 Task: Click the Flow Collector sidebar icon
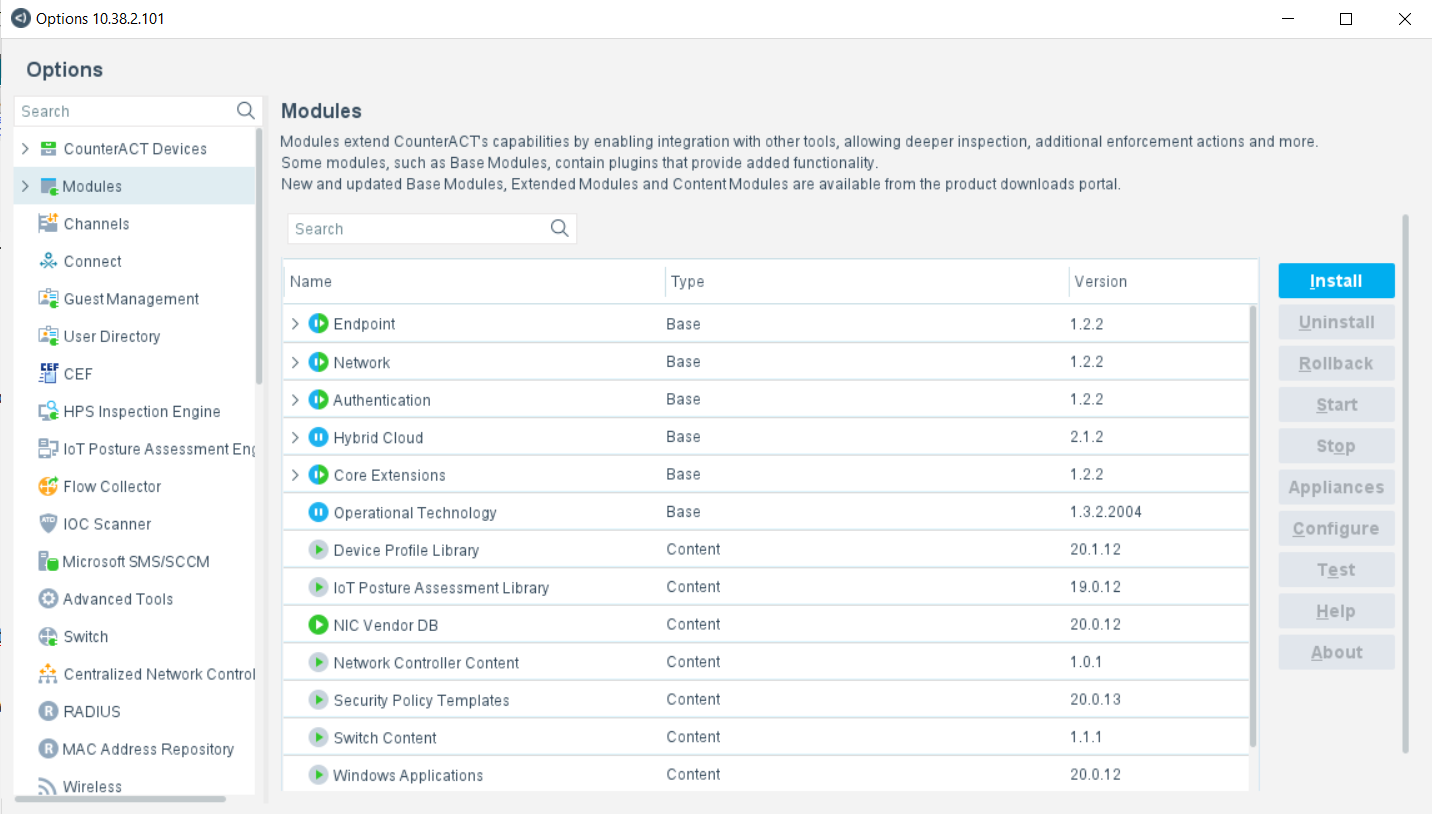(x=48, y=487)
